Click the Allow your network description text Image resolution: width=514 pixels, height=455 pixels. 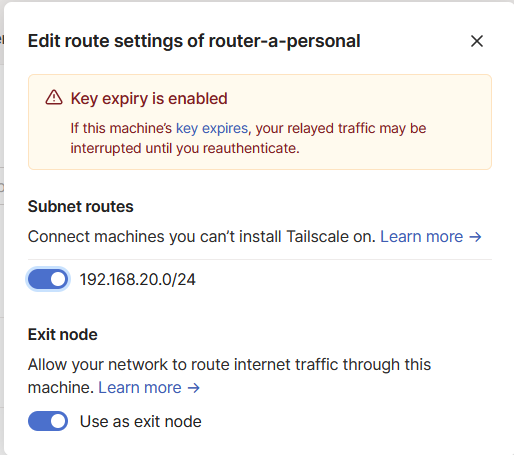(x=229, y=376)
